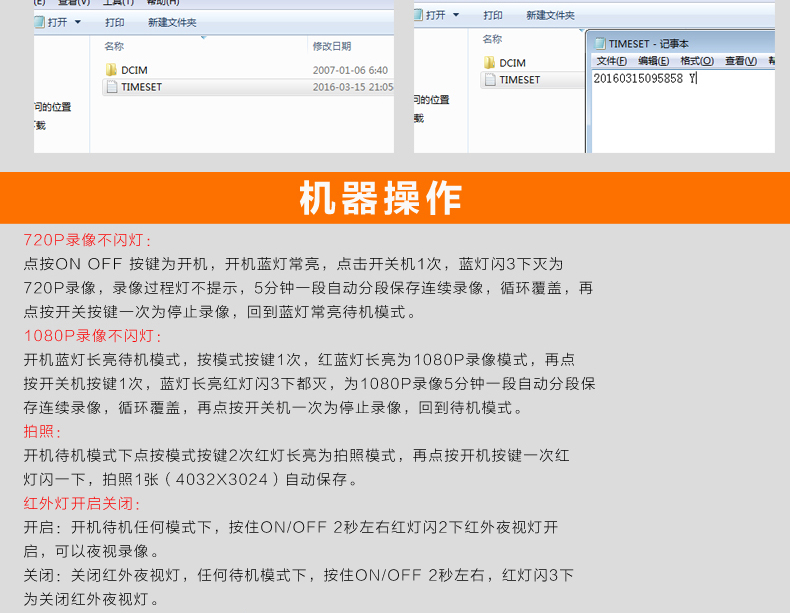
Task: Click 新建文件夹 in left Explorer toolbar
Action: pyautogui.click(x=172, y=23)
